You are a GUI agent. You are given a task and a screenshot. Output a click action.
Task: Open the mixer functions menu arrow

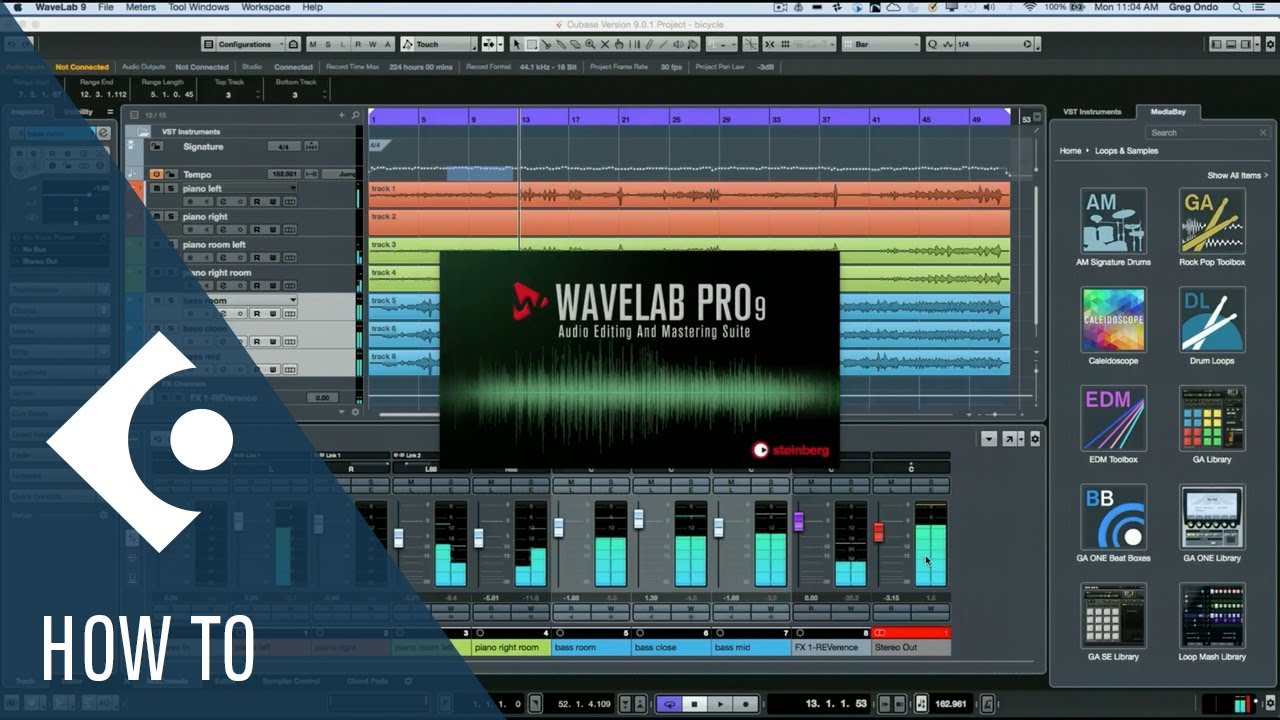[989, 439]
